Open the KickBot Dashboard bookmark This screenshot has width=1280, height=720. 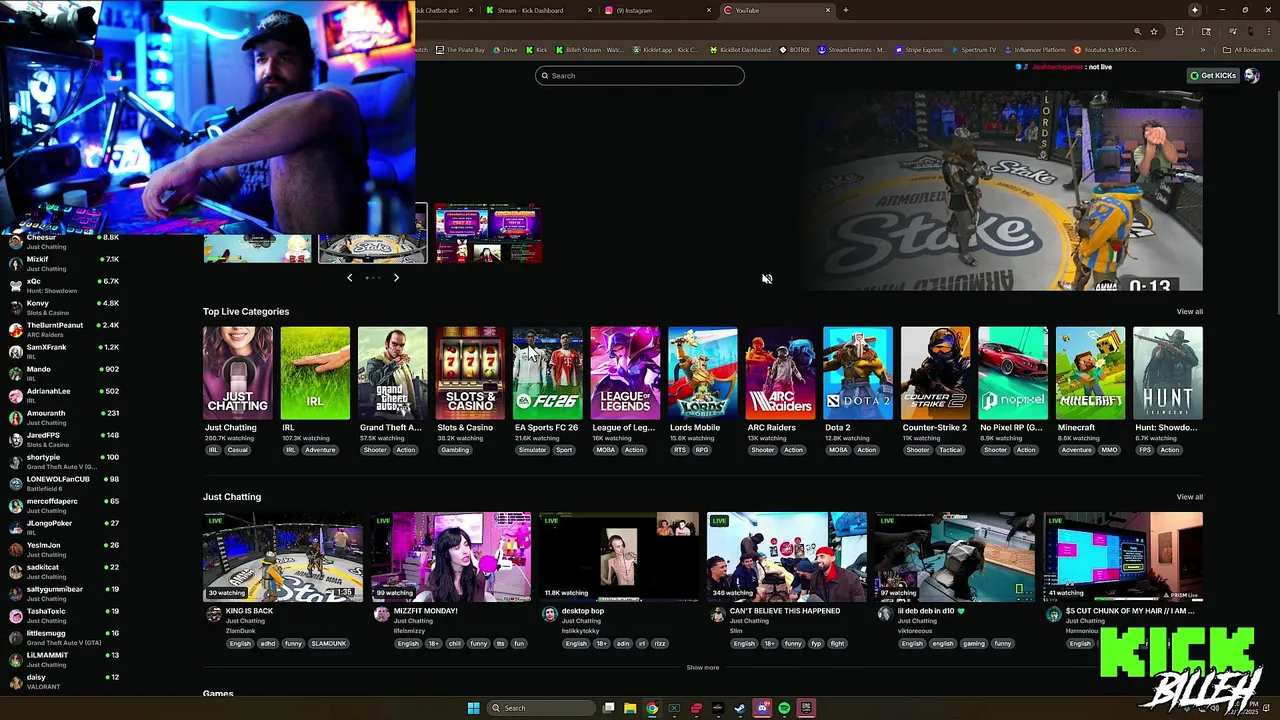pos(741,50)
